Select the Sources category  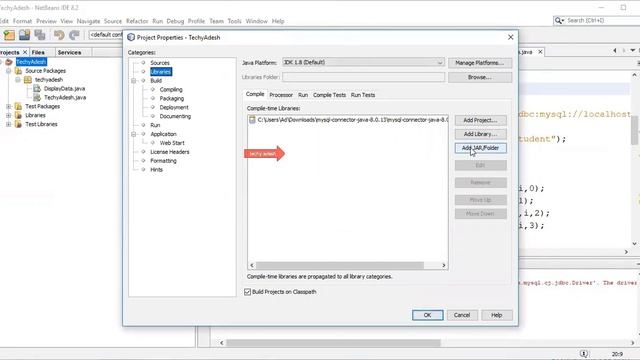point(160,63)
